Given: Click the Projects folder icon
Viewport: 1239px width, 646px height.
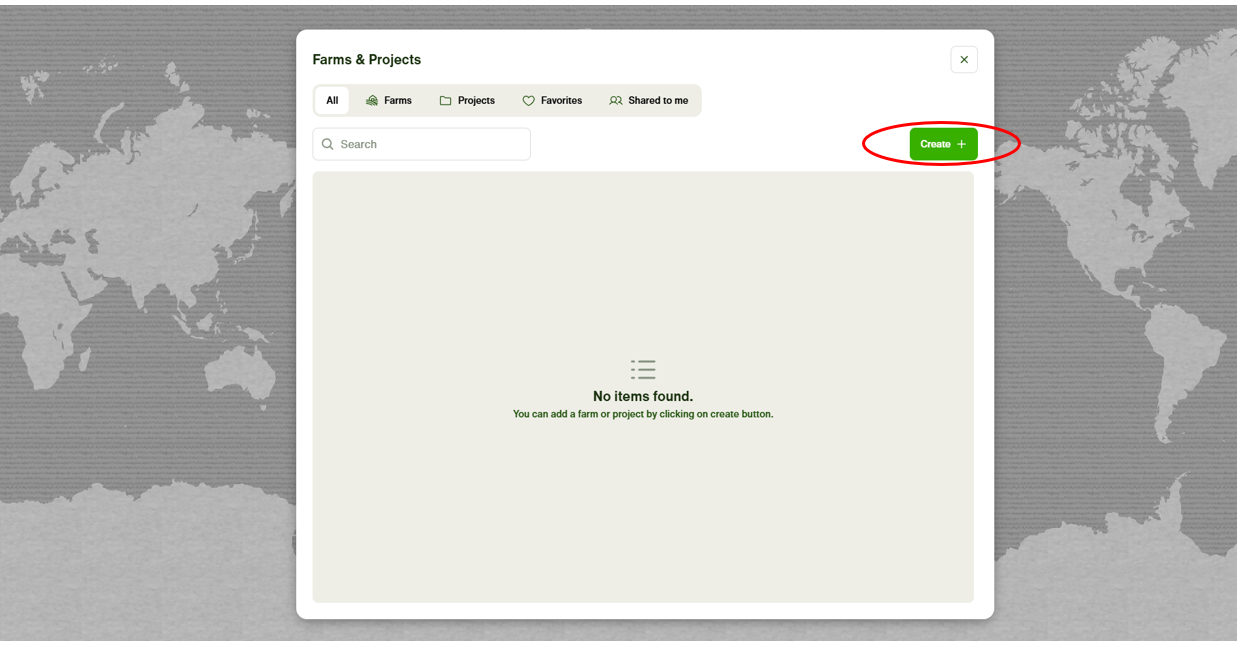Looking at the screenshot, I should [446, 101].
